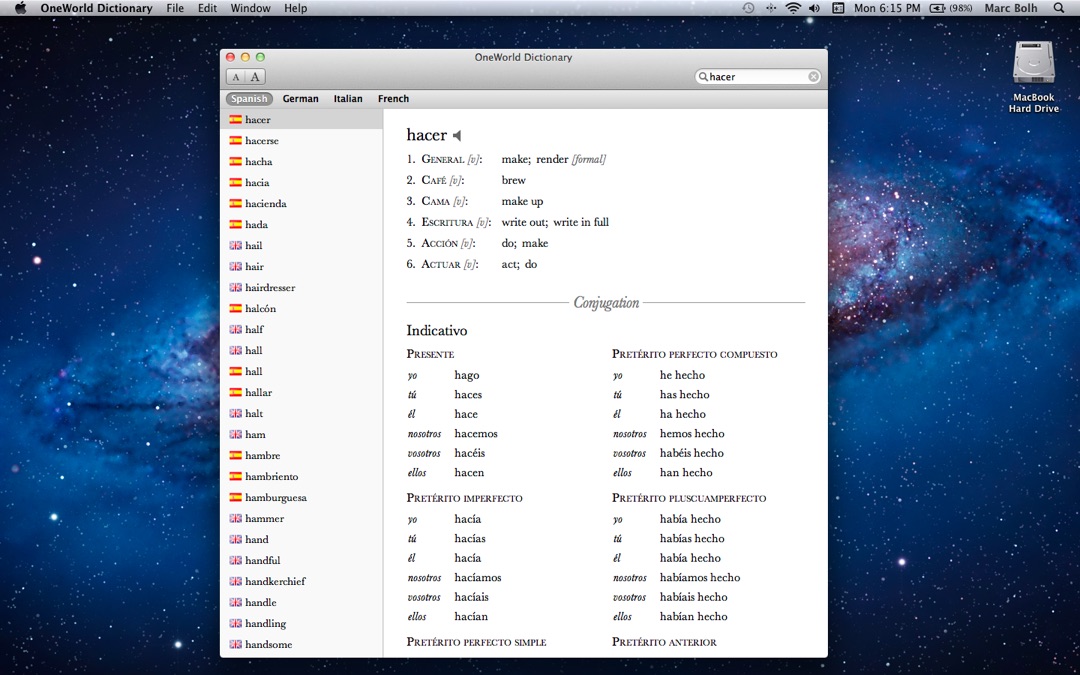Select handkerchief in word list
This screenshot has width=1080, height=675.
coord(302,581)
